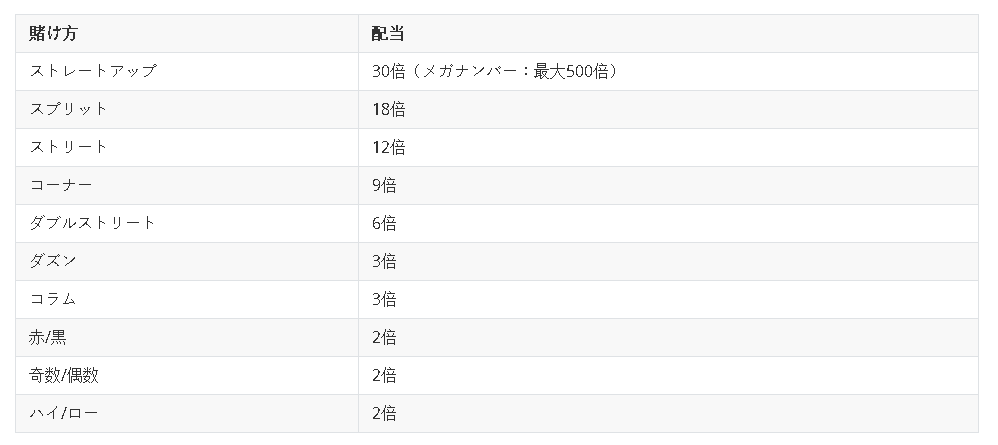Select the 赤/黒 bet cell
998x445 pixels.
pos(48,337)
